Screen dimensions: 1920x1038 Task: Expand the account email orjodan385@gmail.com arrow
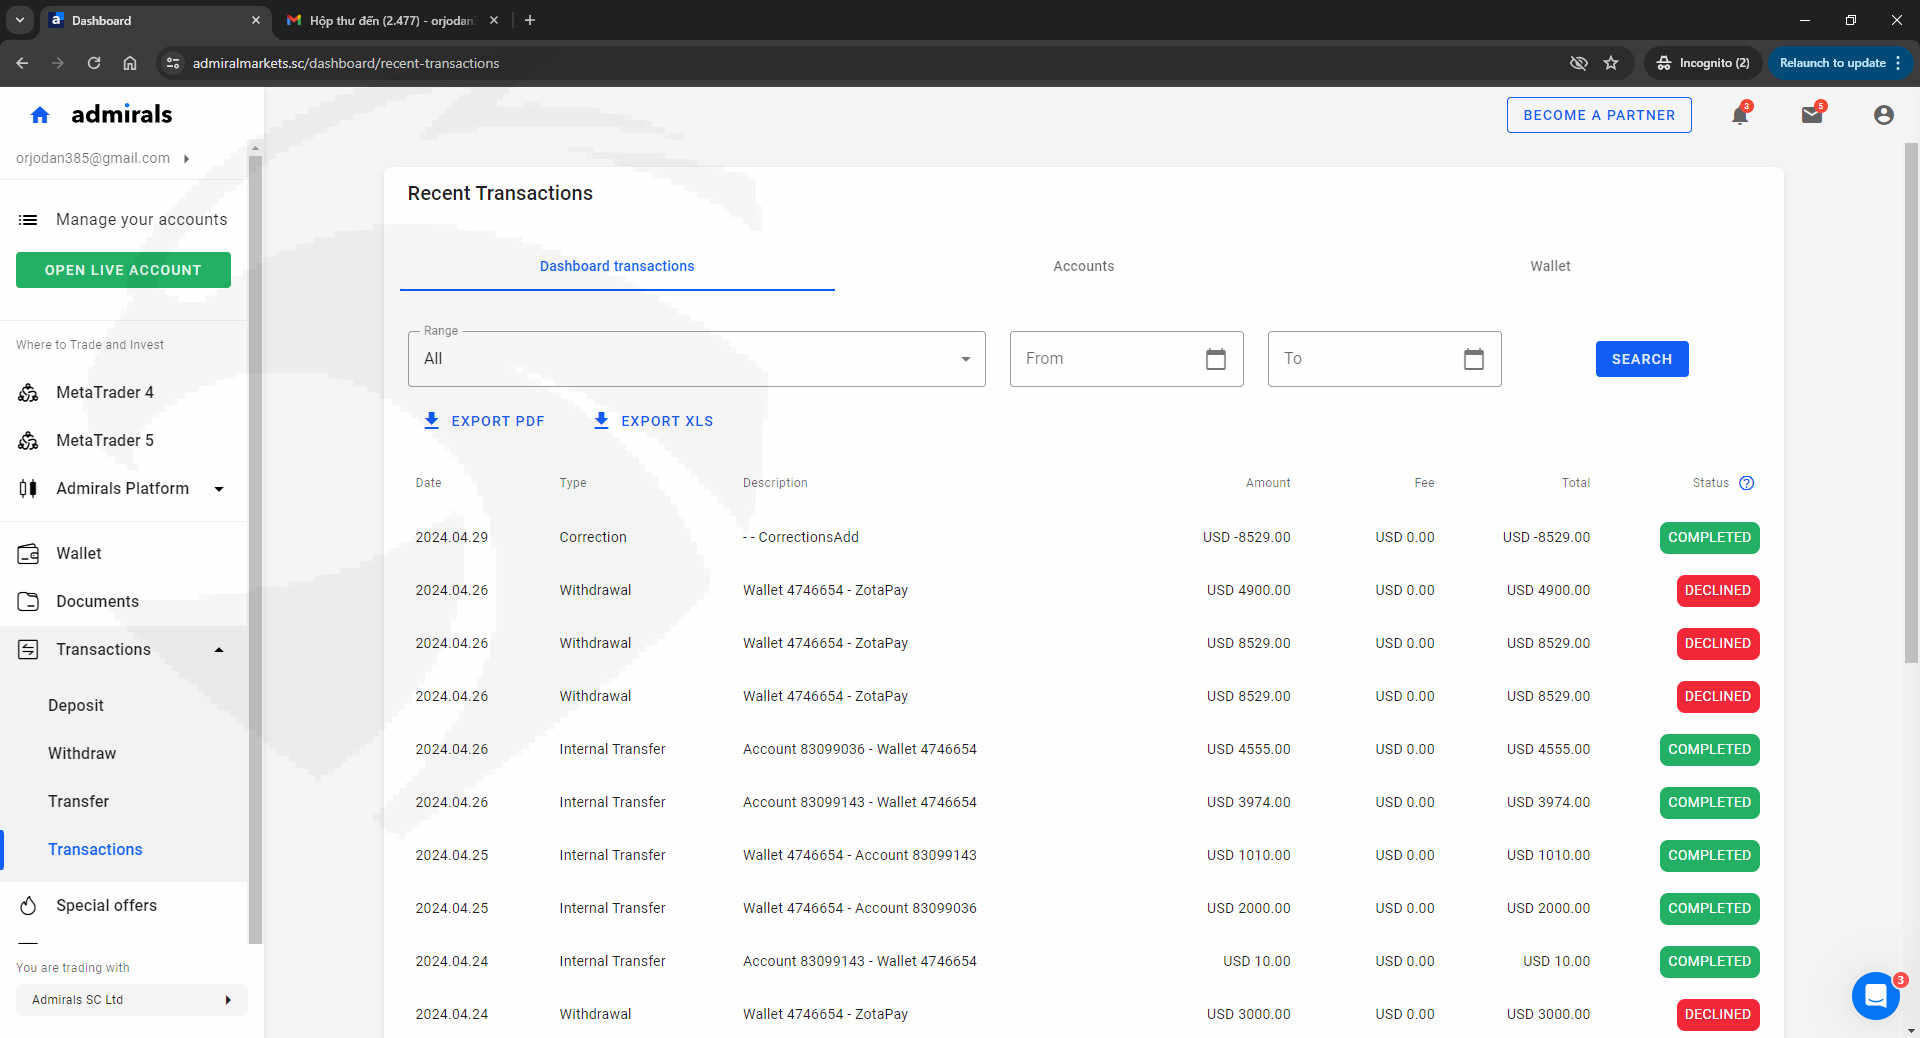pyautogui.click(x=186, y=159)
